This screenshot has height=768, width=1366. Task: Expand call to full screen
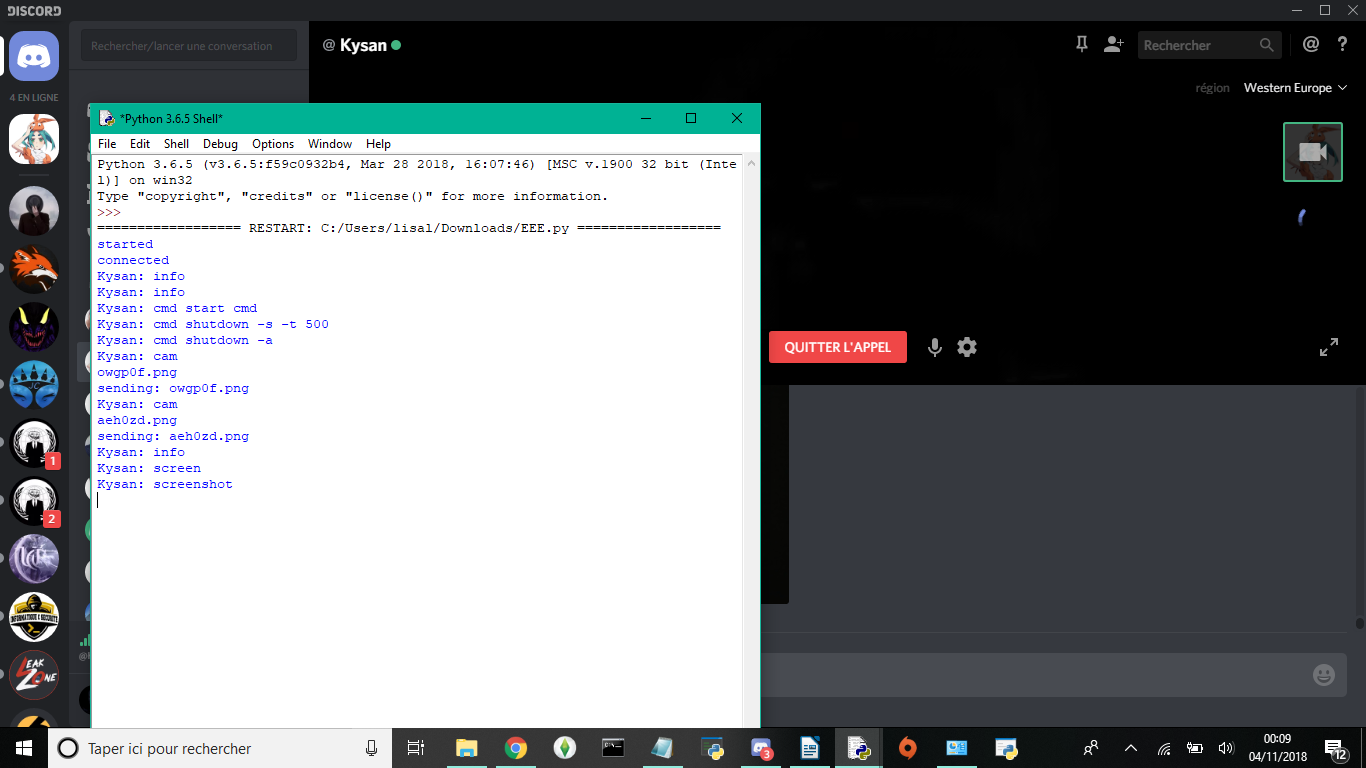point(1329,348)
